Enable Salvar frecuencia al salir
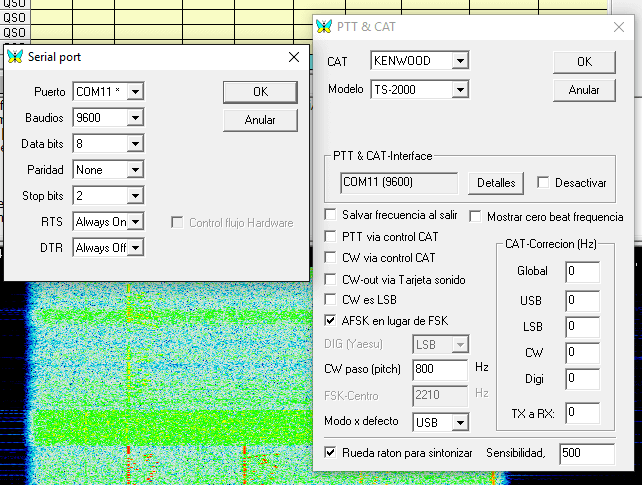This screenshot has width=642, height=485. point(330,214)
